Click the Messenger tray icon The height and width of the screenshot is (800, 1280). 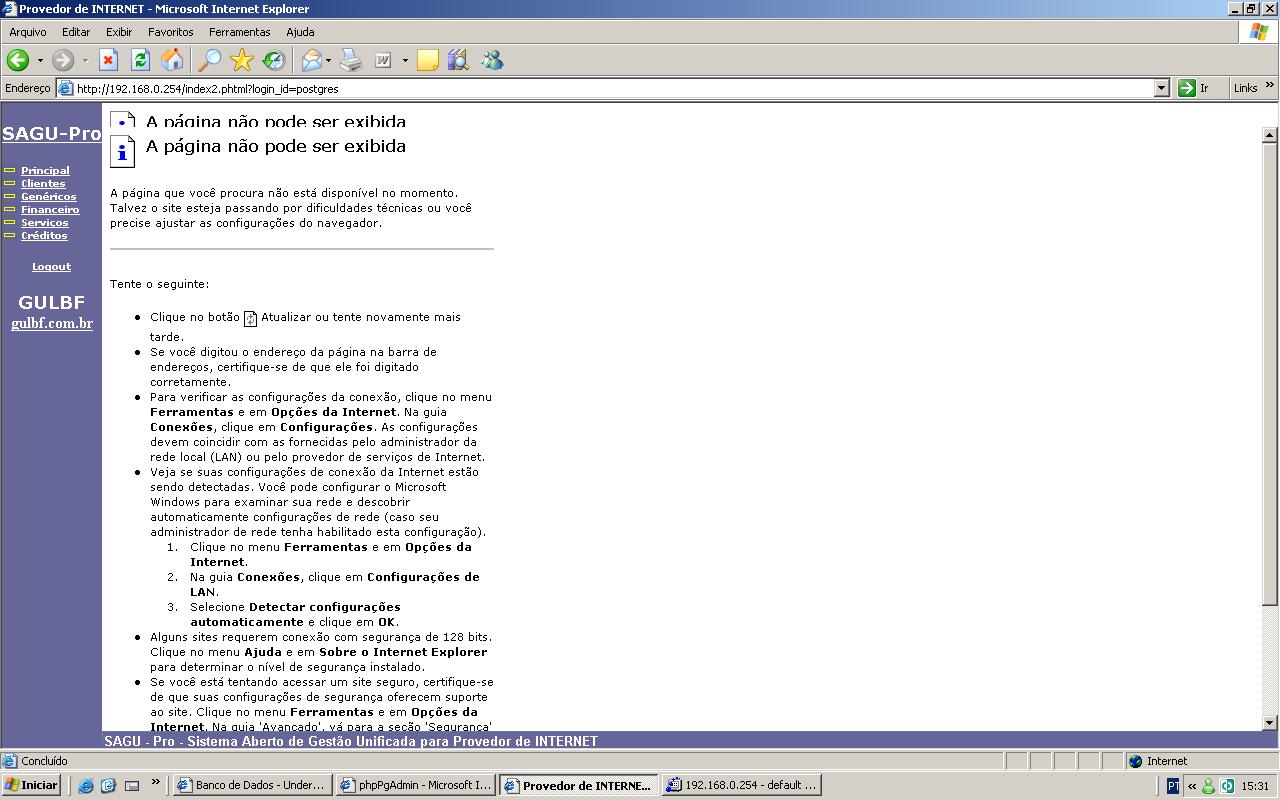pos(1208,786)
